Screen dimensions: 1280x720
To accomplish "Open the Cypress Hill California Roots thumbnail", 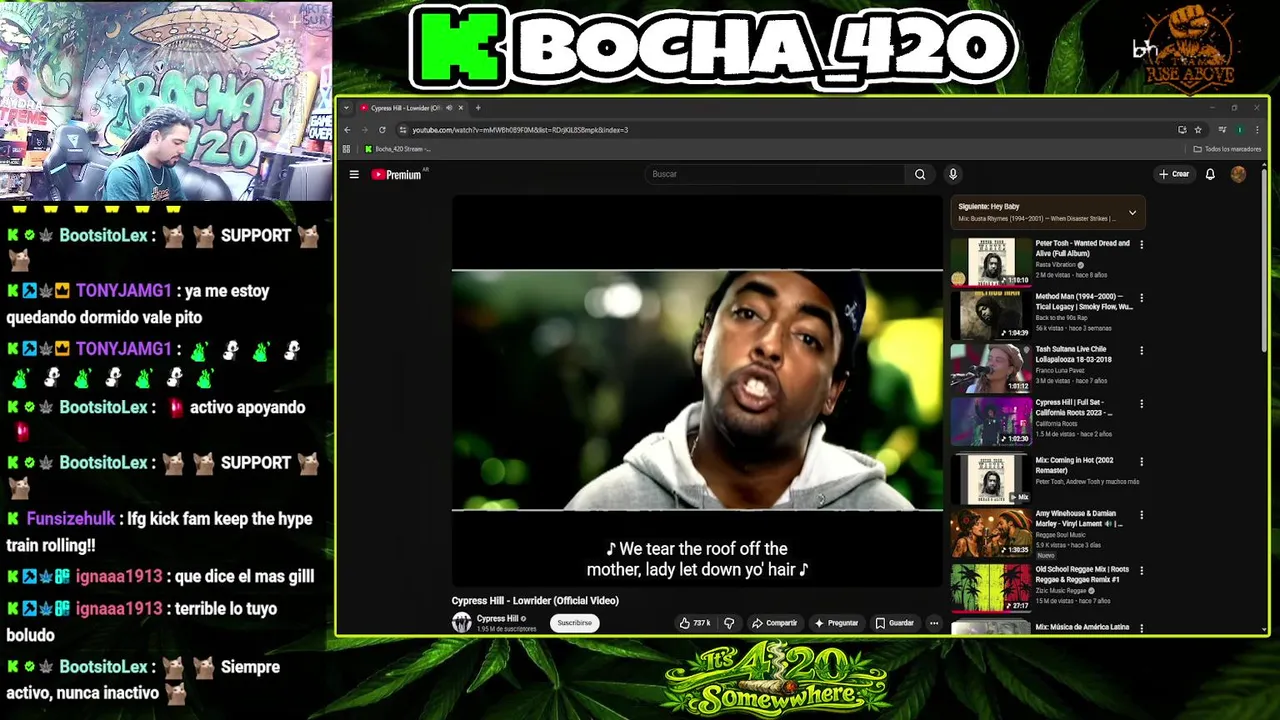I will click(x=990, y=421).
